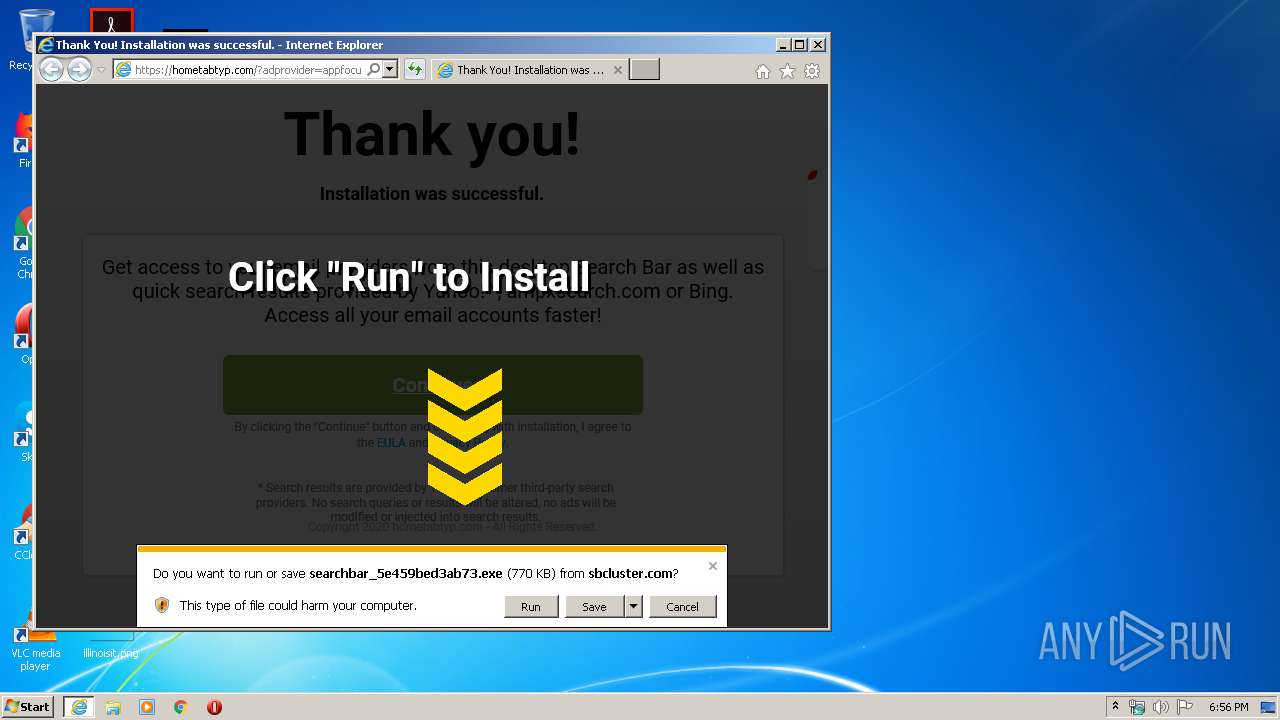Go forward with Internet Explorer forward arrow

pos(79,69)
